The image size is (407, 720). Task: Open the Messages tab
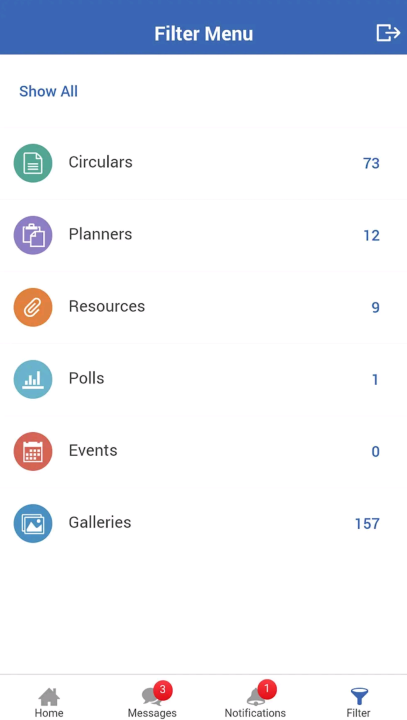[x=152, y=703]
